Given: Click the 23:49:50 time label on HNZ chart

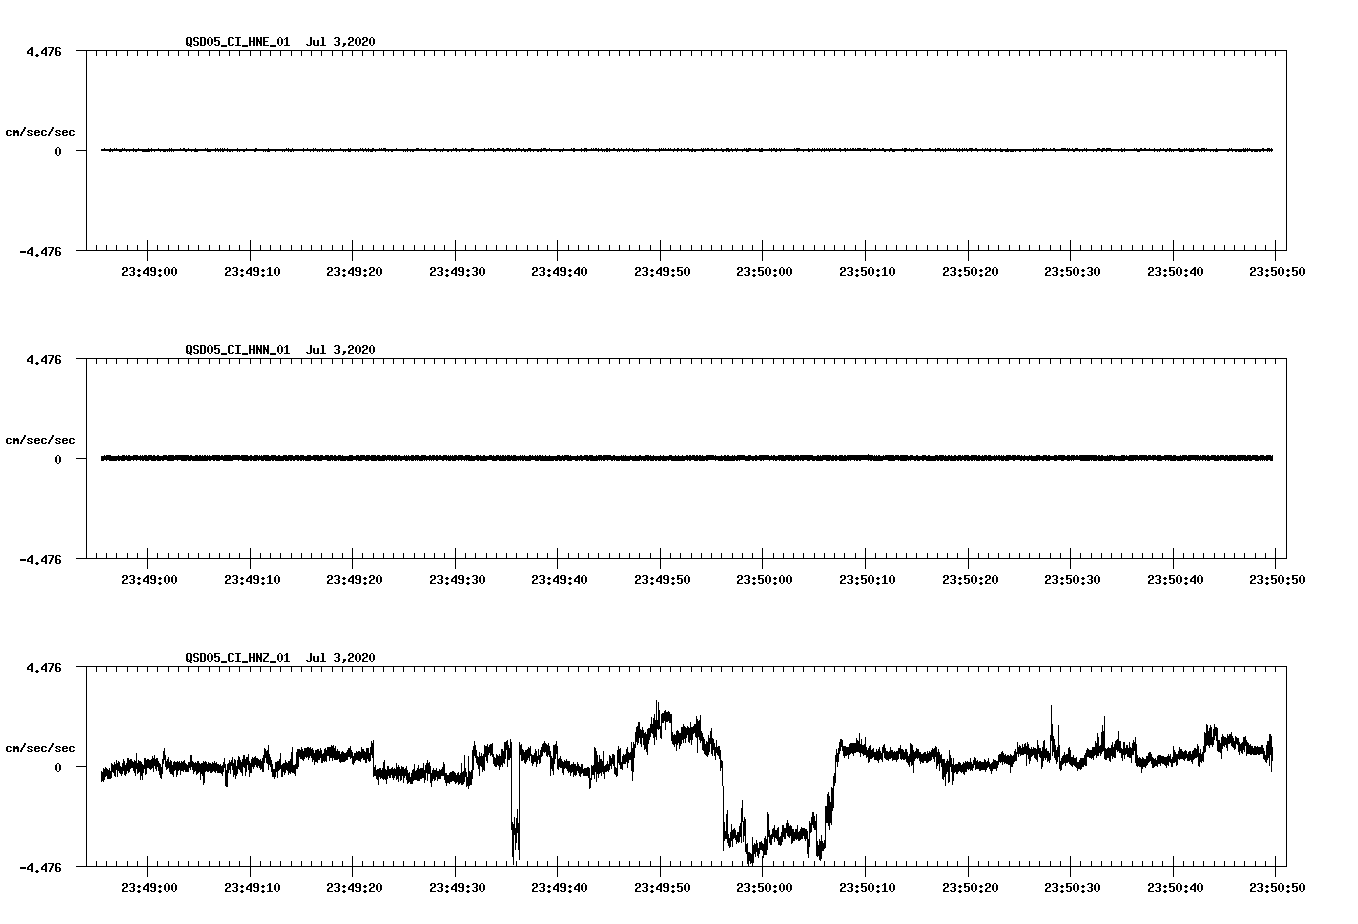Looking at the screenshot, I should pyautogui.click(x=661, y=887).
